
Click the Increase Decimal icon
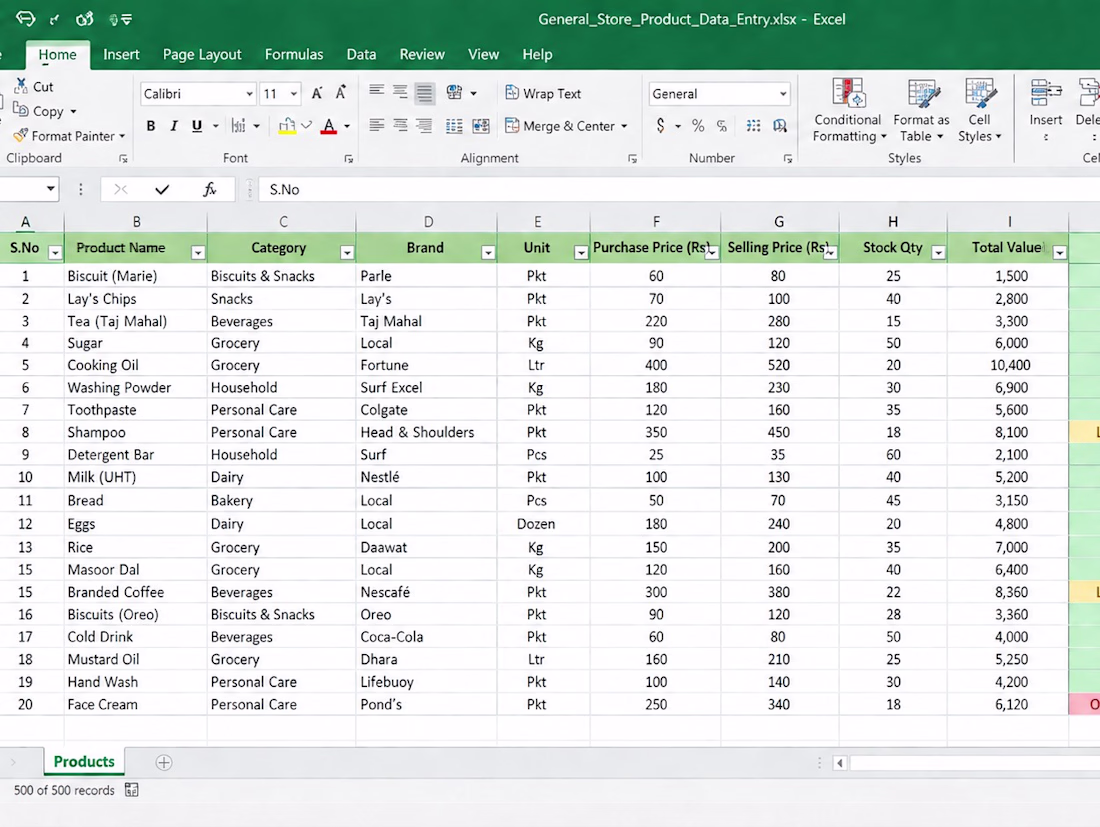(753, 126)
